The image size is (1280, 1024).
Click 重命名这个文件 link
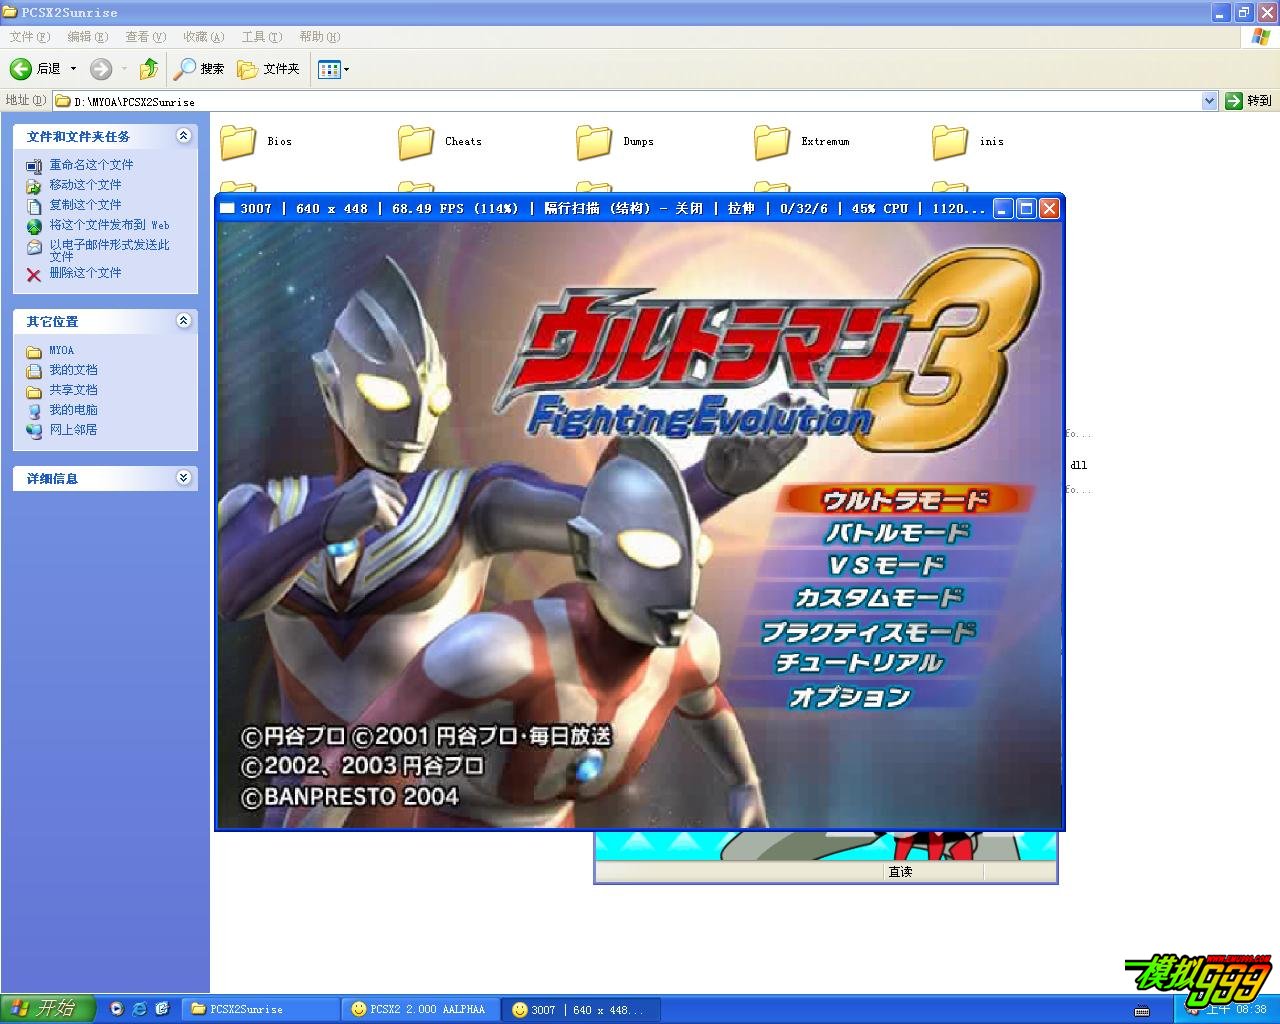coord(91,165)
